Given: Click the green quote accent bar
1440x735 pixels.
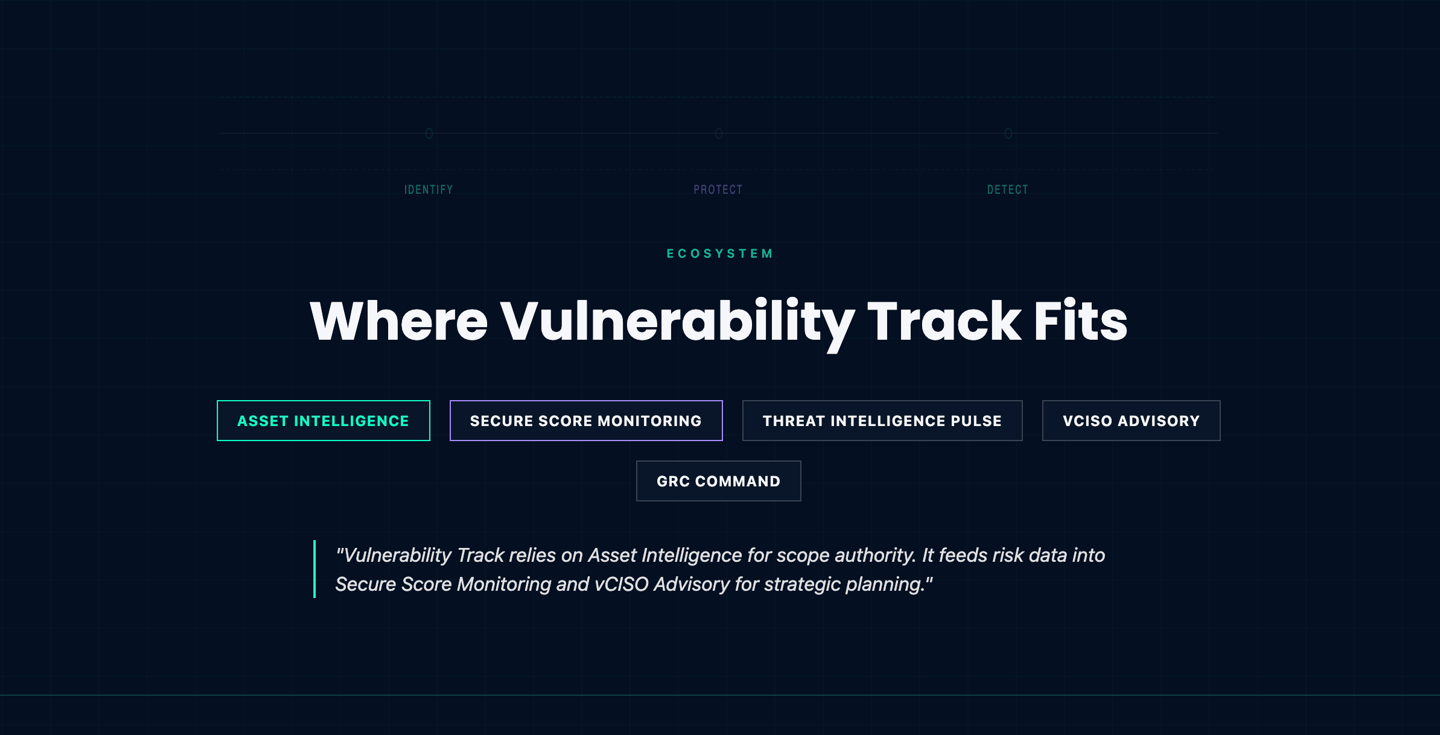Looking at the screenshot, I should click(315, 569).
